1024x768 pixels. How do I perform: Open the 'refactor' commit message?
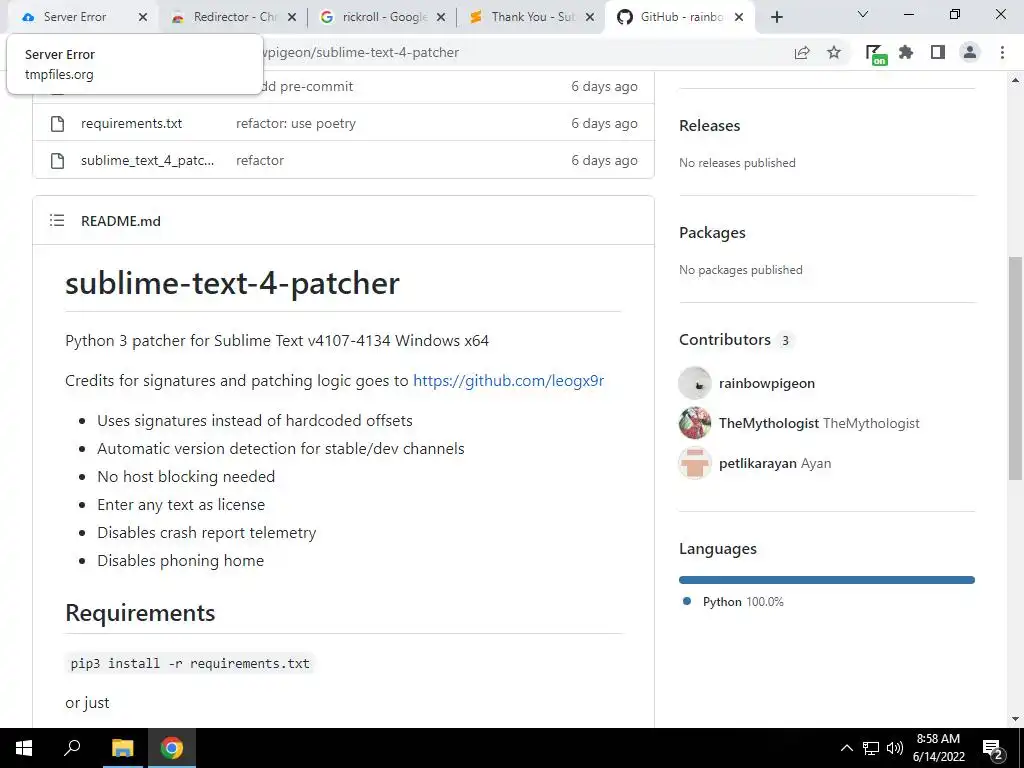click(260, 161)
